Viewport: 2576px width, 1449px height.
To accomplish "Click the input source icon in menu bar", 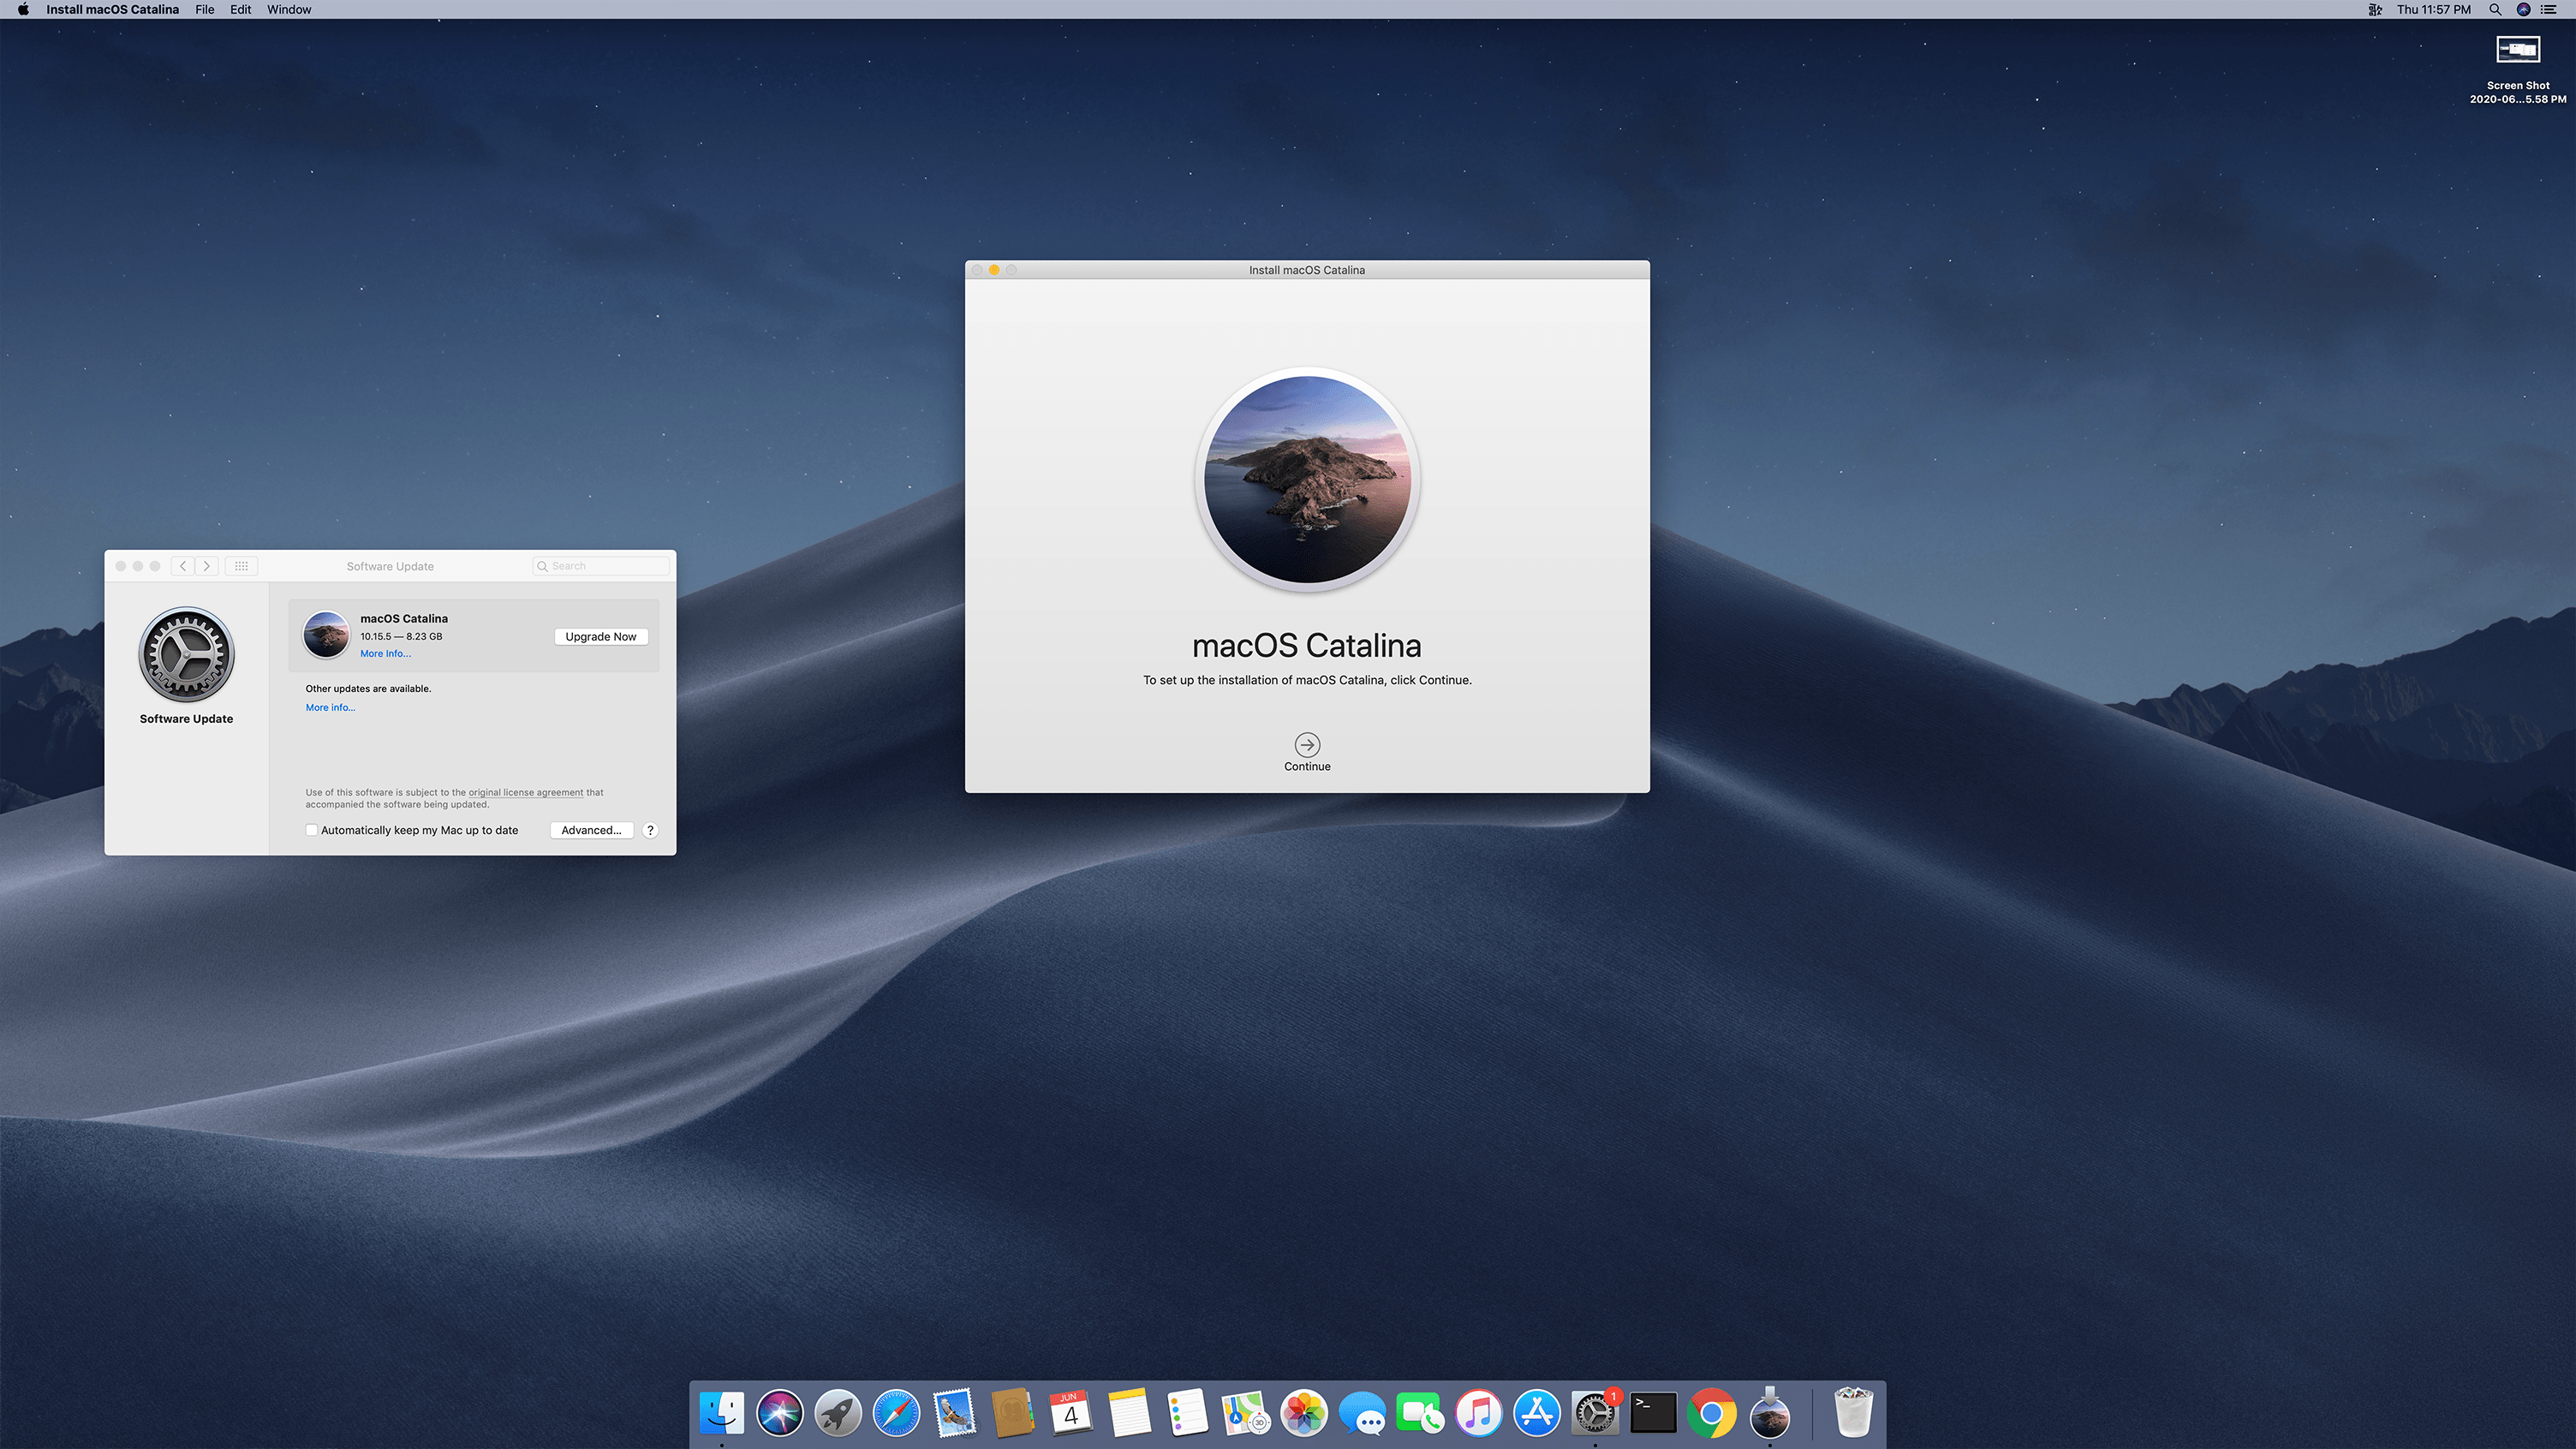I will [x=2375, y=9].
